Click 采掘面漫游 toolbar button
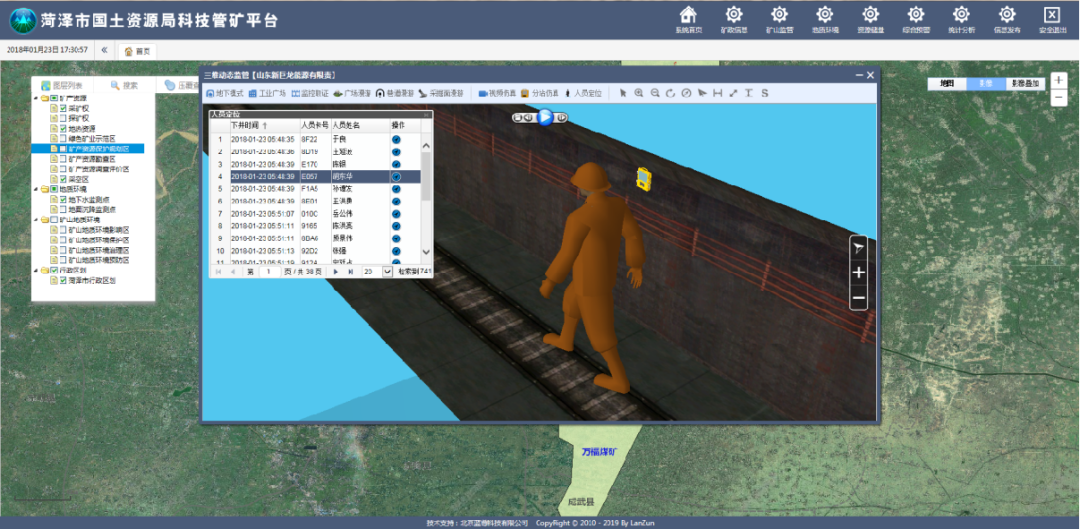Screen dimensions: 1080x529 coord(441,93)
